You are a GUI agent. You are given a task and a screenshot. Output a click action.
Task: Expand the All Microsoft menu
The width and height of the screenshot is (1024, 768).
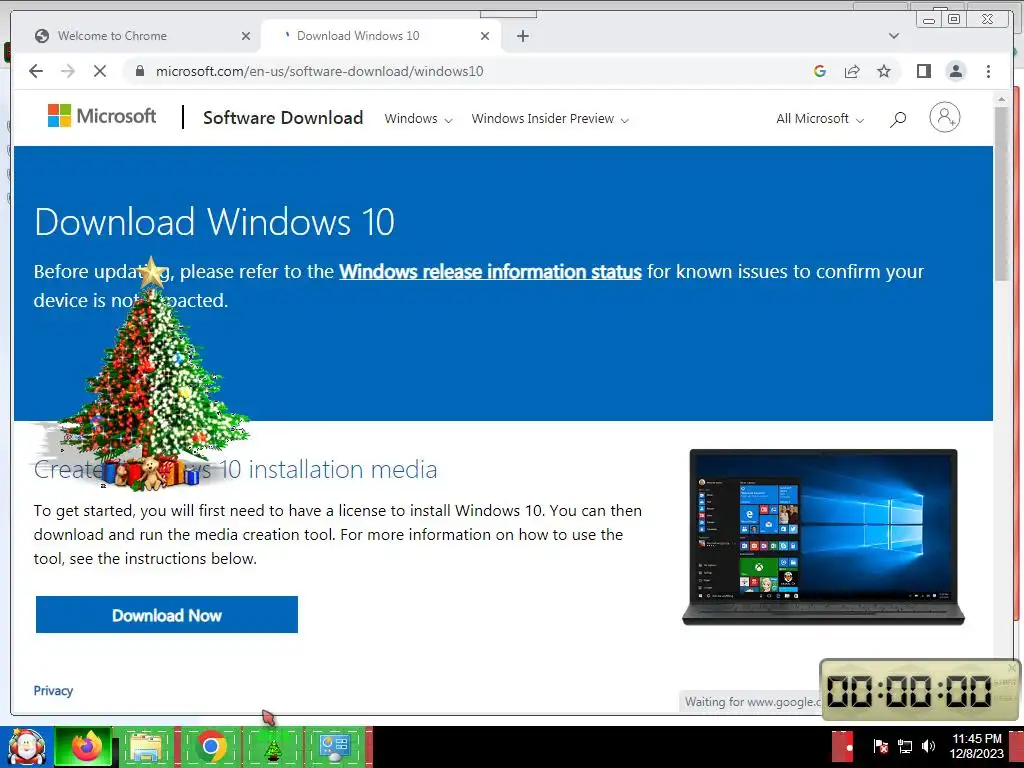pyautogui.click(x=820, y=119)
